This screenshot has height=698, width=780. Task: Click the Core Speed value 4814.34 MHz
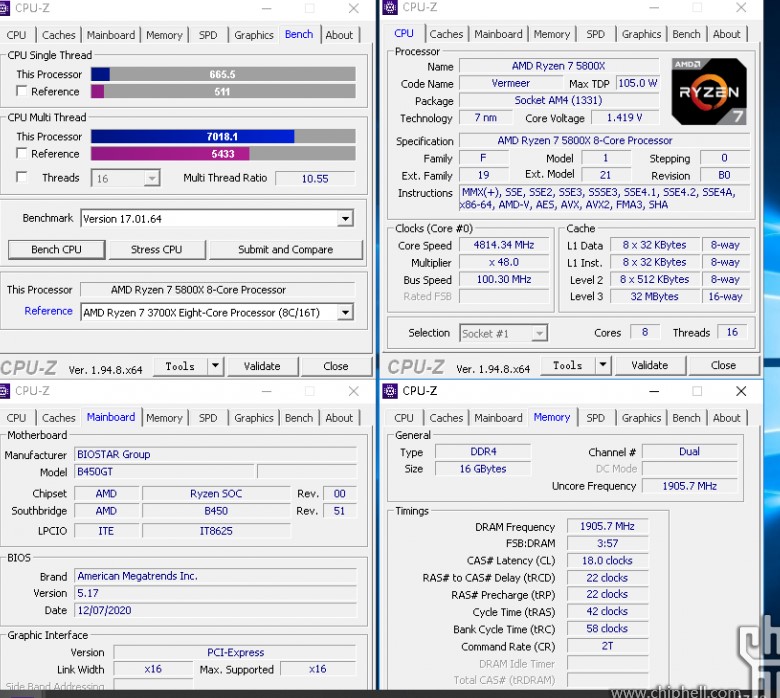[x=504, y=245]
